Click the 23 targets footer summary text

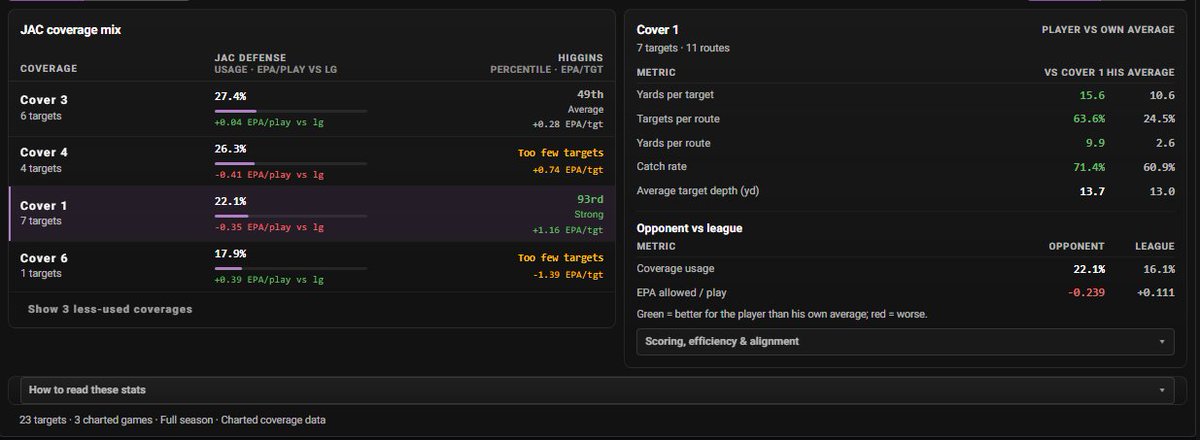point(172,420)
